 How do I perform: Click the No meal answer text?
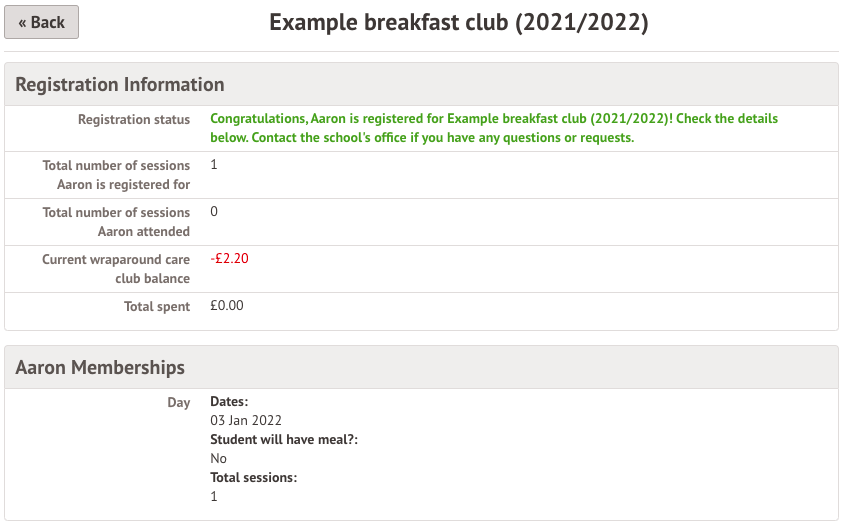coord(218,459)
